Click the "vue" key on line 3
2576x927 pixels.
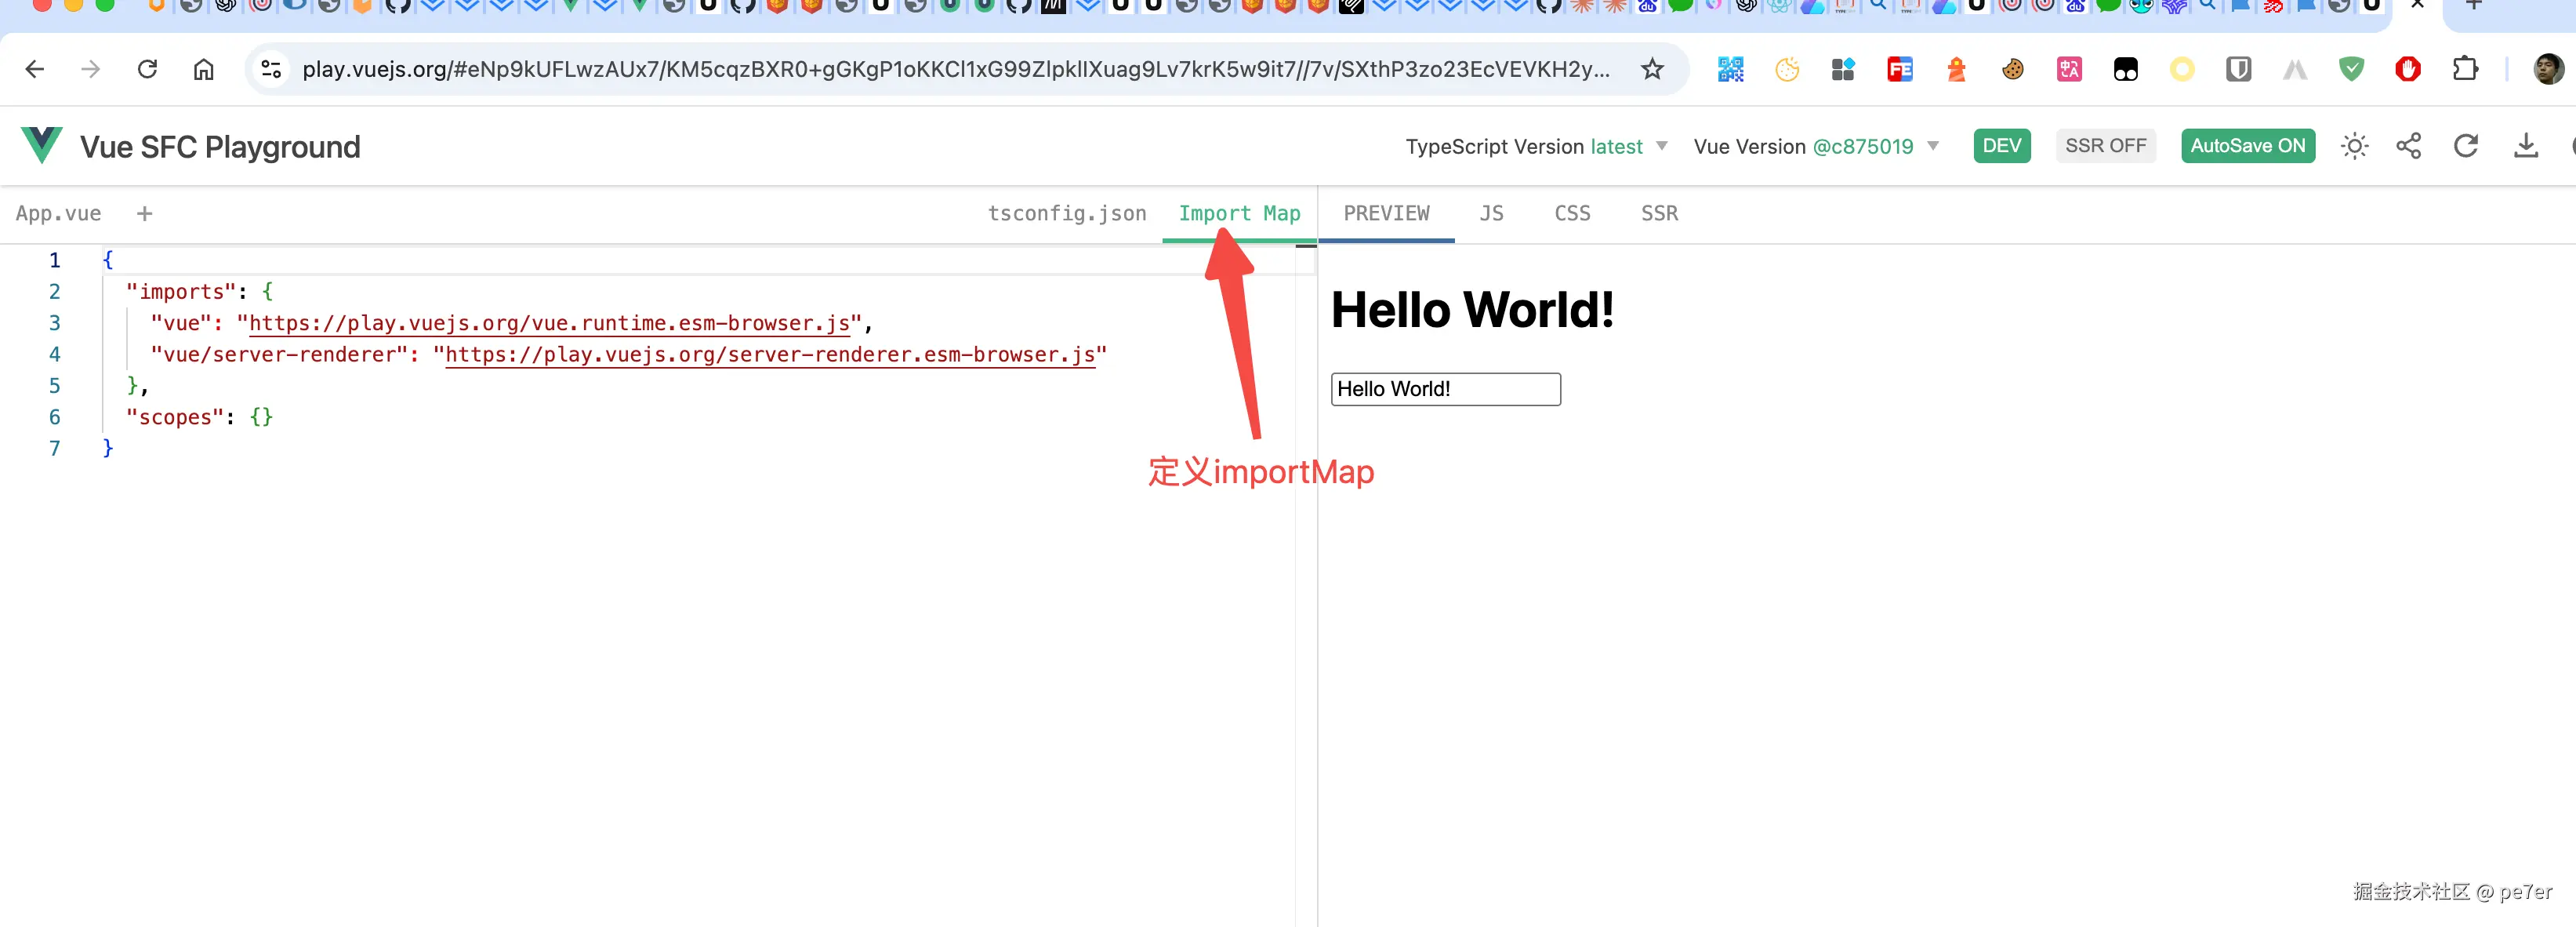[181, 323]
